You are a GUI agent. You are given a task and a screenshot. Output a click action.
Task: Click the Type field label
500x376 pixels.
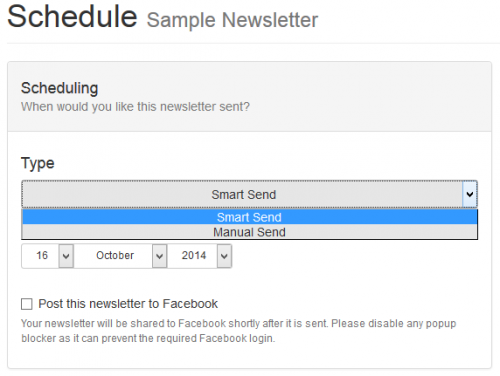38,163
